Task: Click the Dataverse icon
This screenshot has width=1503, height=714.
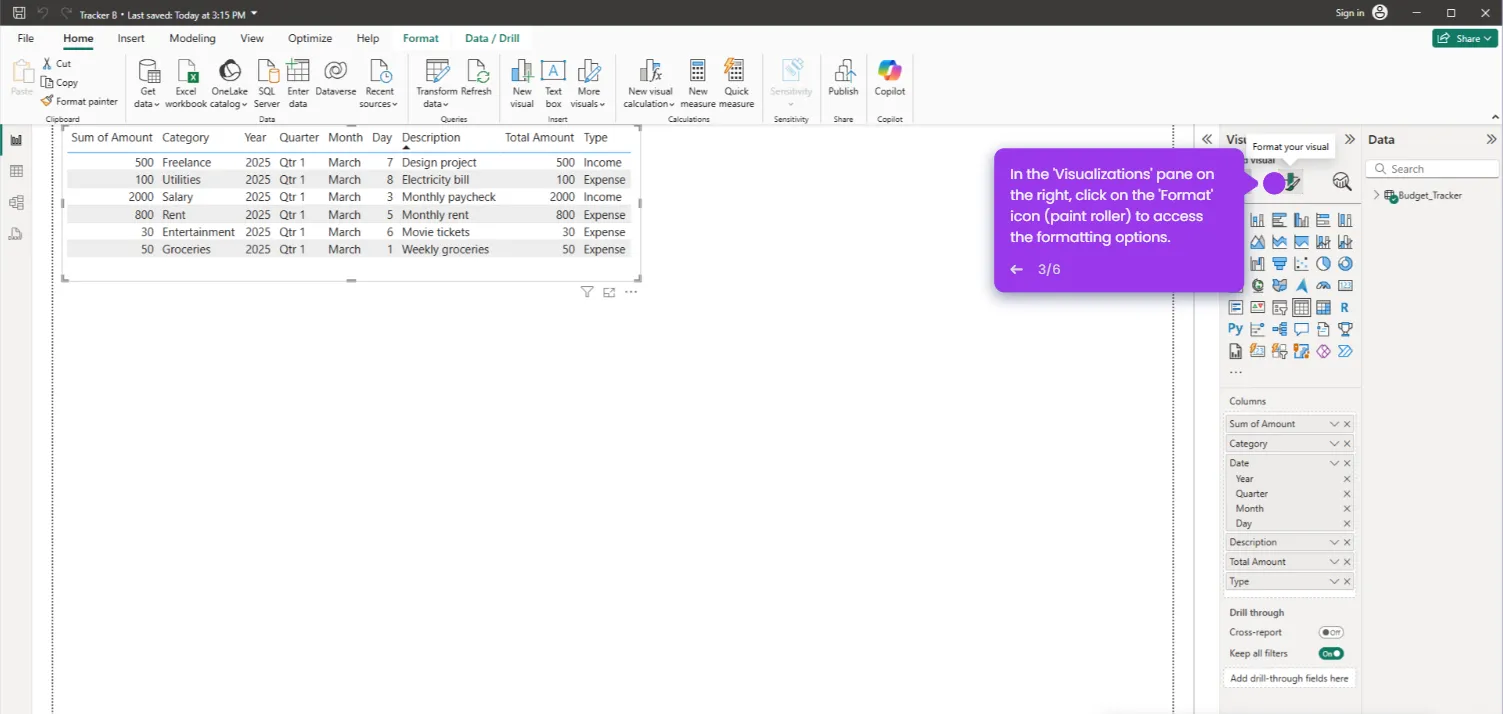Action: coord(336,78)
